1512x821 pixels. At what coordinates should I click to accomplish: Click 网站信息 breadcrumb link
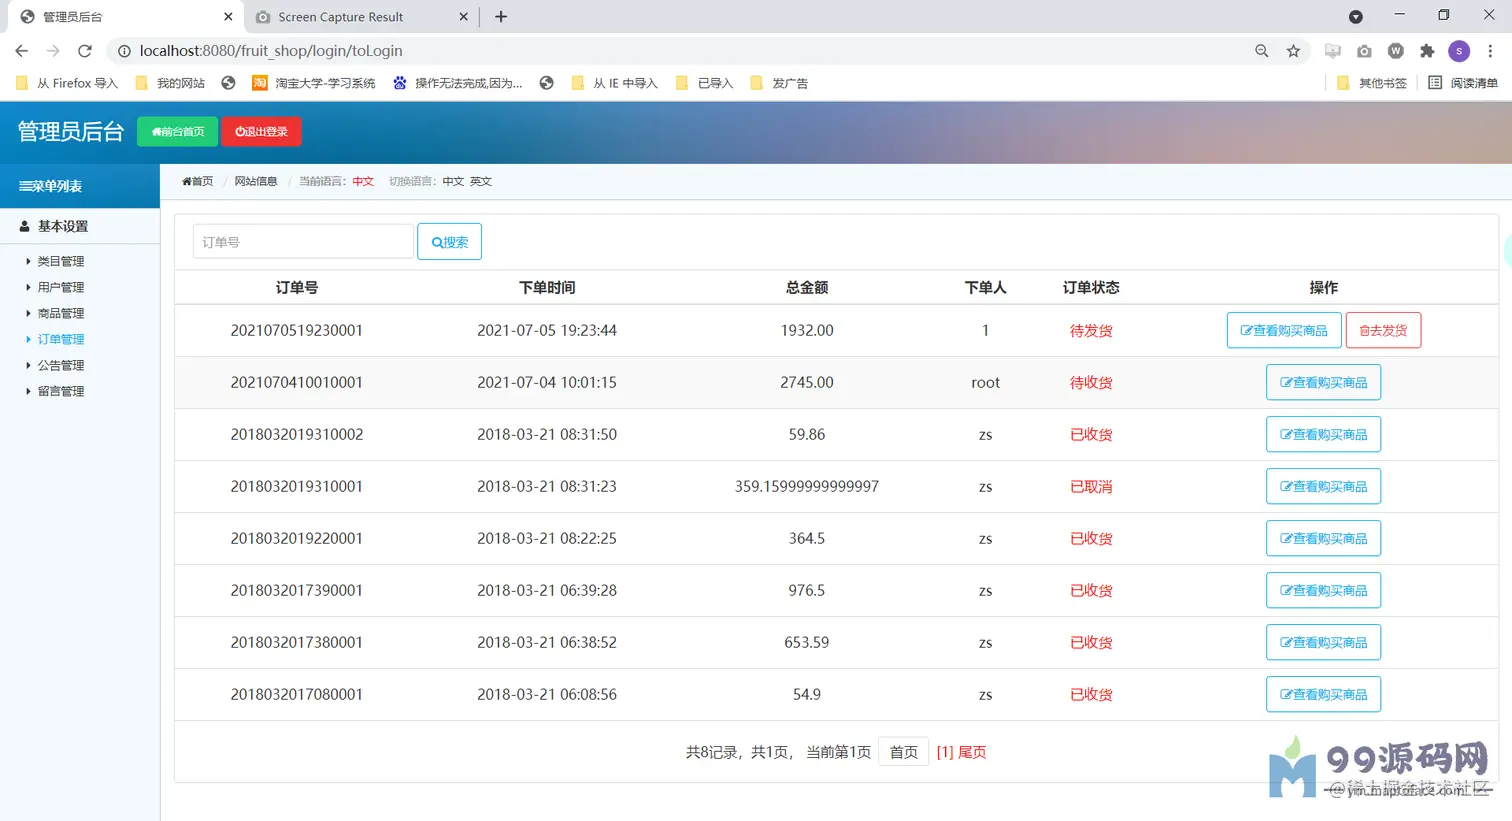(x=256, y=181)
